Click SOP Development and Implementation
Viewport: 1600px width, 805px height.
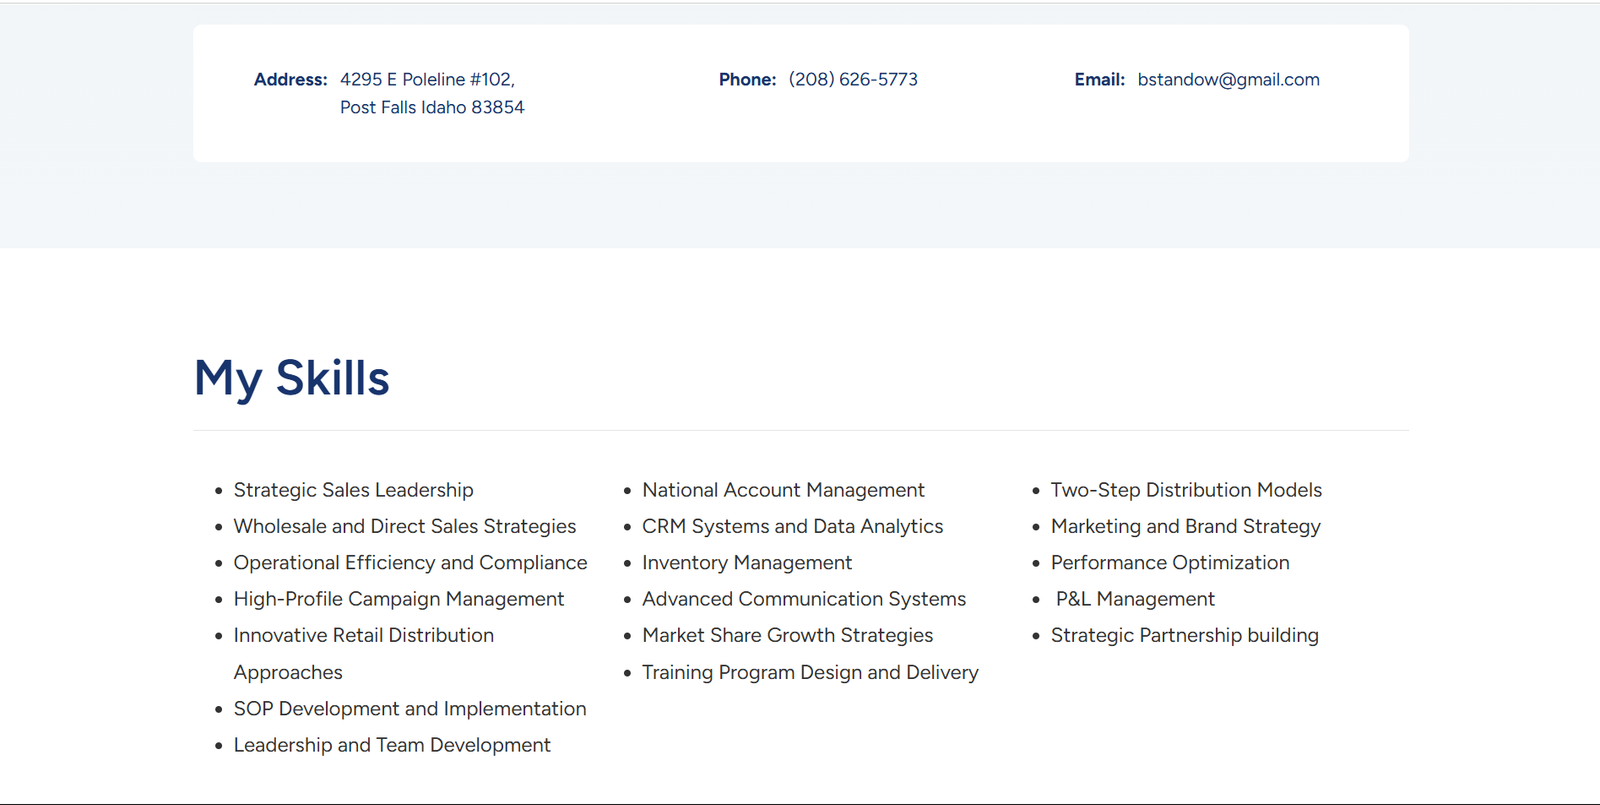(x=409, y=709)
